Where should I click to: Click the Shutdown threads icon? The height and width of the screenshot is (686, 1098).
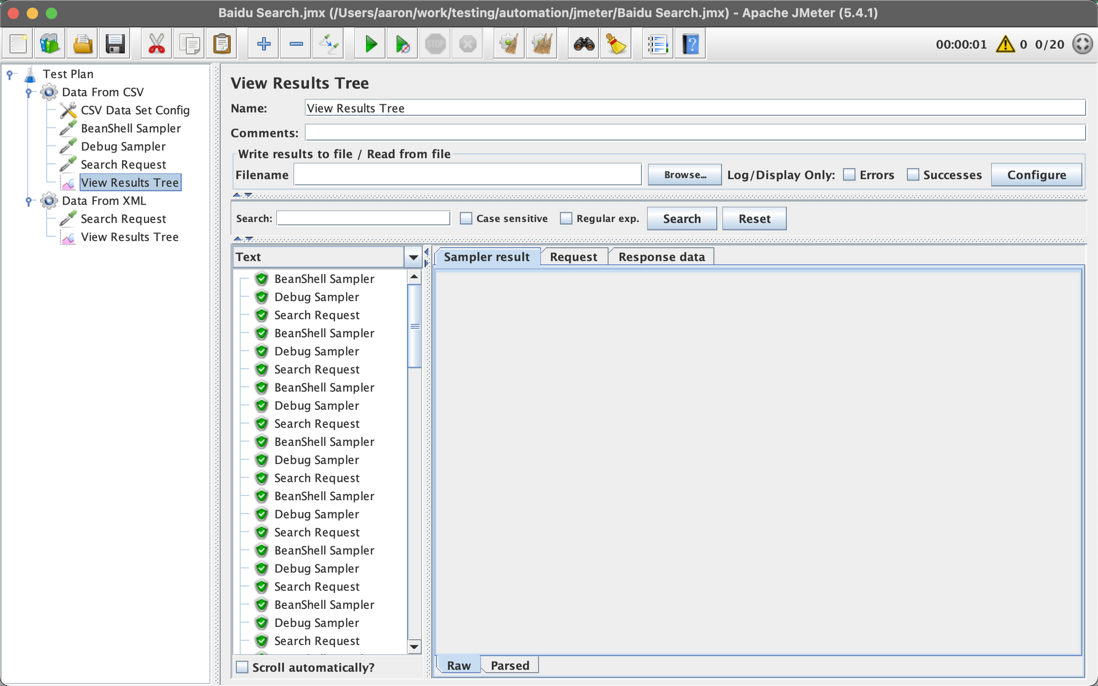tap(468, 44)
